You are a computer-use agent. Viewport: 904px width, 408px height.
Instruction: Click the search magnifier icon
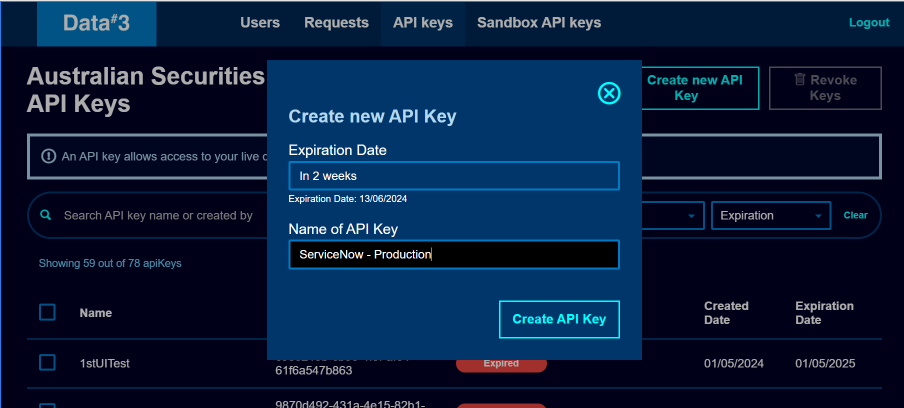(x=45, y=215)
